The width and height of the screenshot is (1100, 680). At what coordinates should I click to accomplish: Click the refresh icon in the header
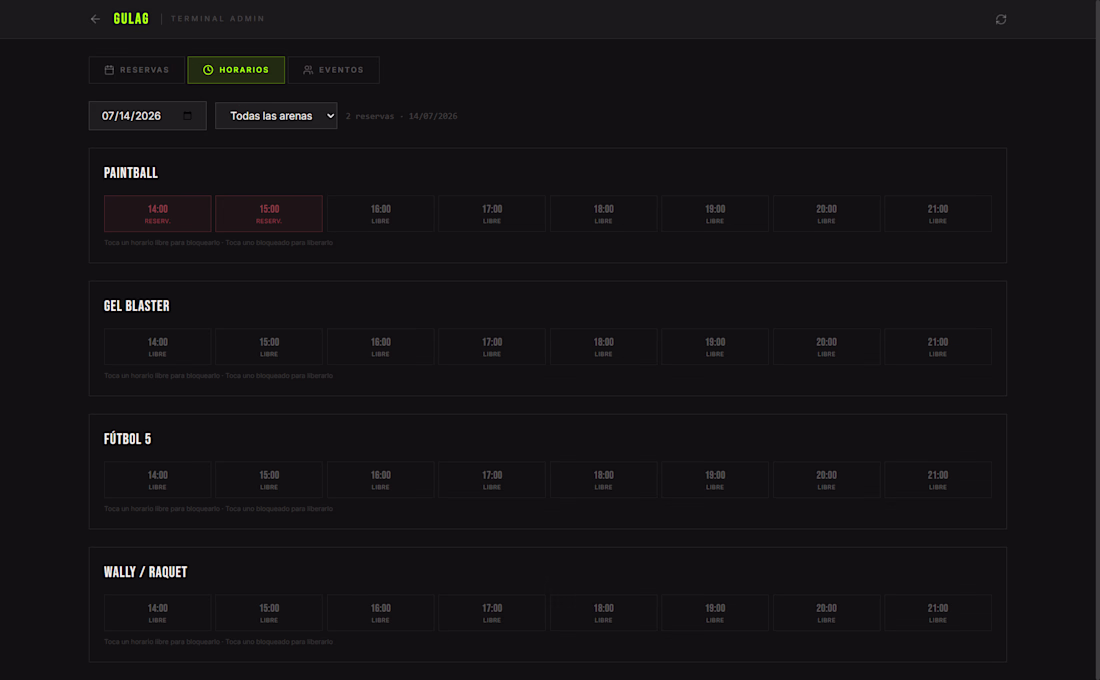pyautogui.click(x=1000, y=20)
